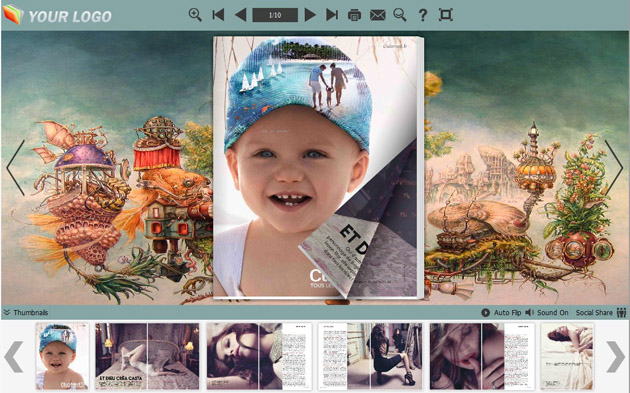The image size is (630, 393).
Task: Start Auto Flip playback
Action: pyautogui.click(x=501, y=312)
